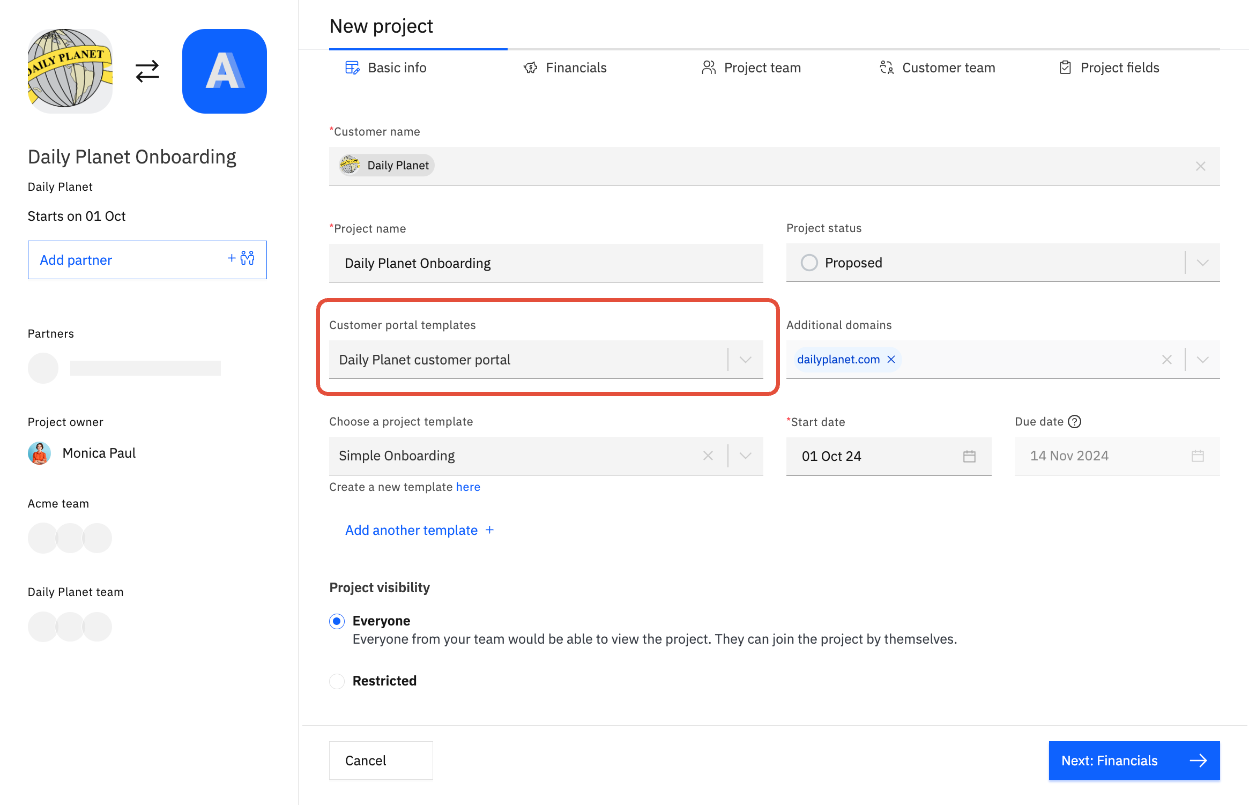Click the Project owner label
The image size is (1249, 805).
66,422
